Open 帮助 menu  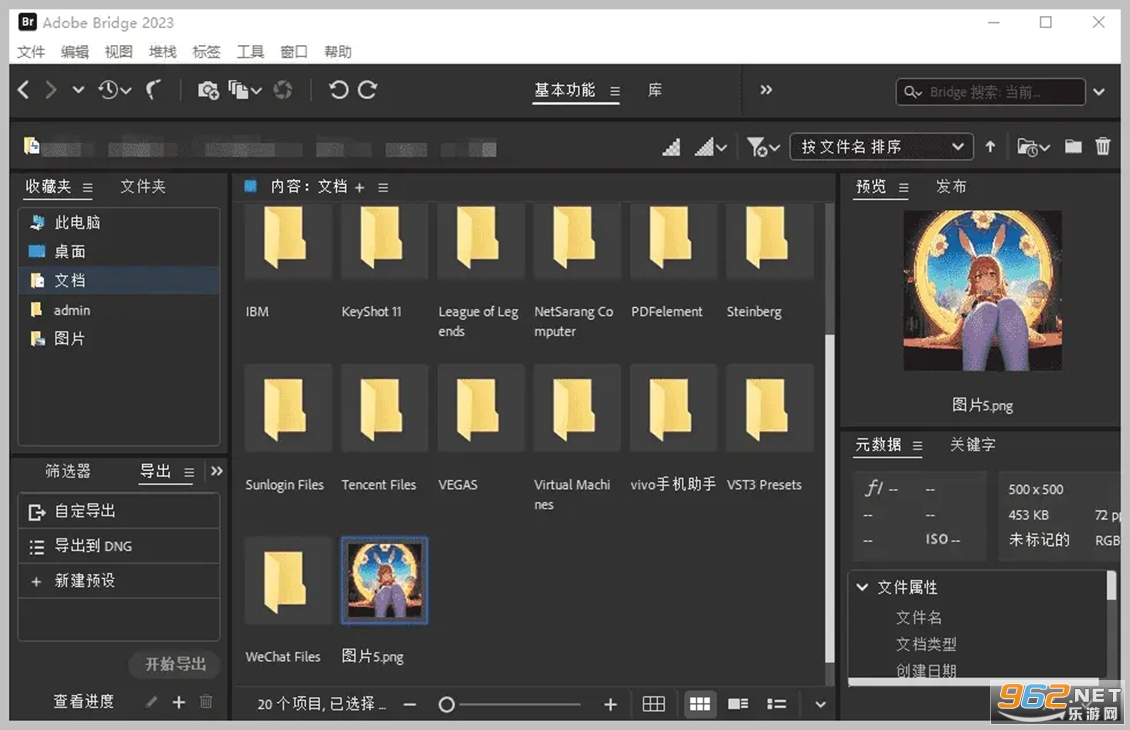[x=338, y=52]
